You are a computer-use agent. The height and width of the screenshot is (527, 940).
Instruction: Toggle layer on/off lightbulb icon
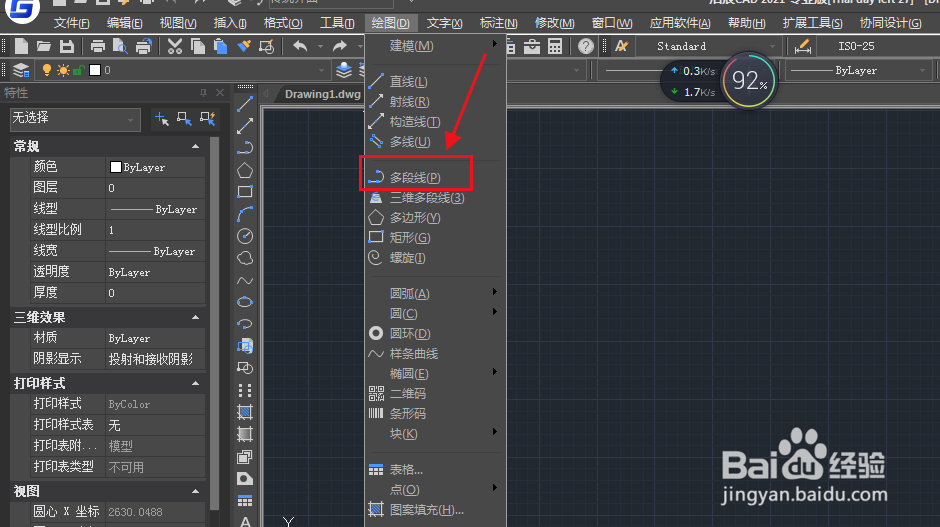point(46,70)
